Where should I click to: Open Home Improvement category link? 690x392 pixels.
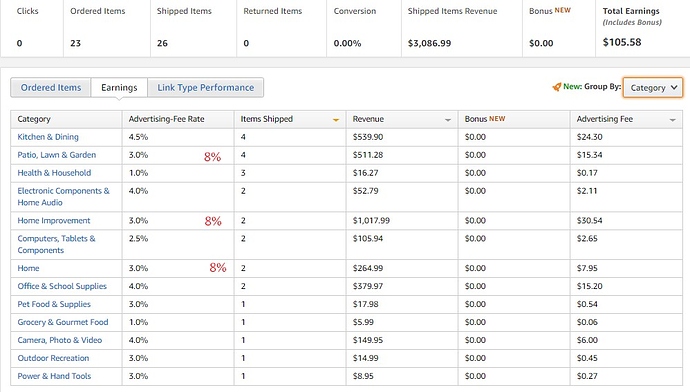(54, 220)
